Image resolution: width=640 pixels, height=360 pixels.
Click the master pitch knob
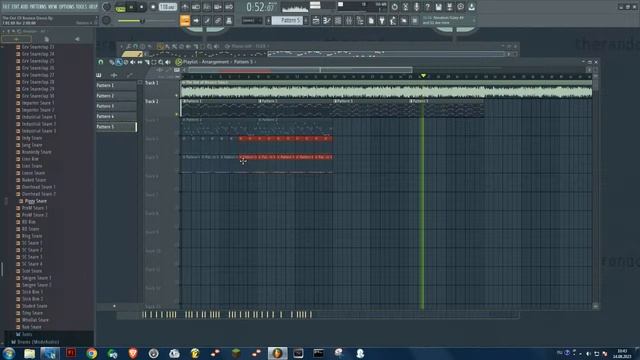(x=107, y=20)
